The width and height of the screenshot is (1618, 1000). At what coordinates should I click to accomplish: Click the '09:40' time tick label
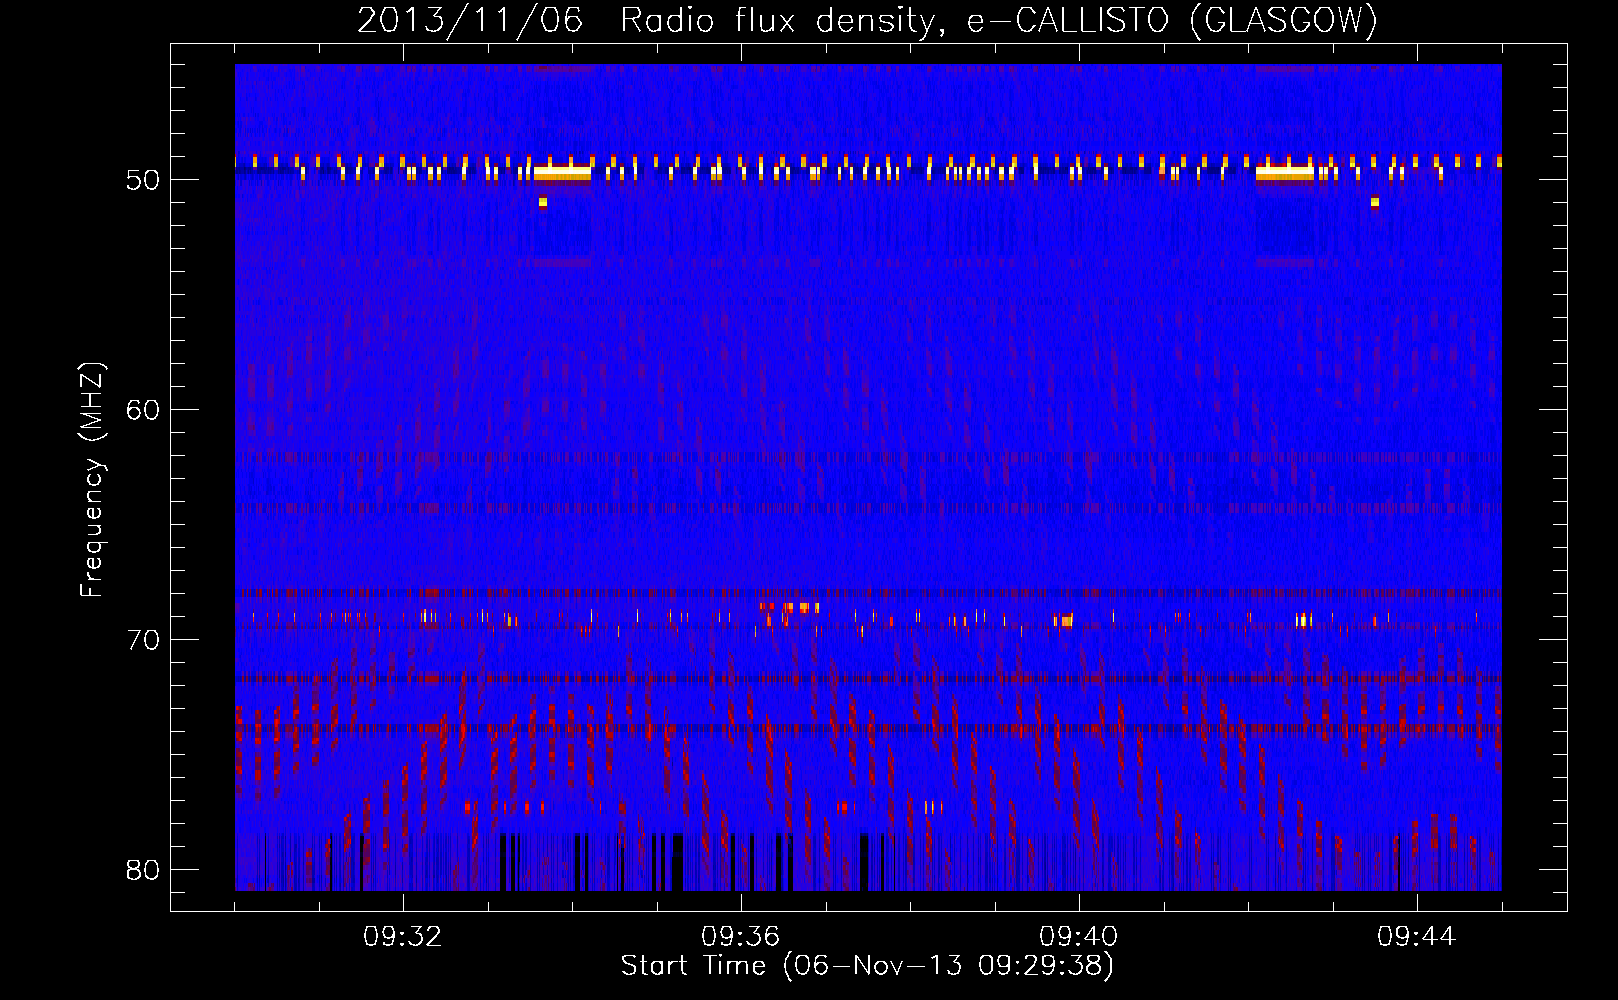[1079, 937]
